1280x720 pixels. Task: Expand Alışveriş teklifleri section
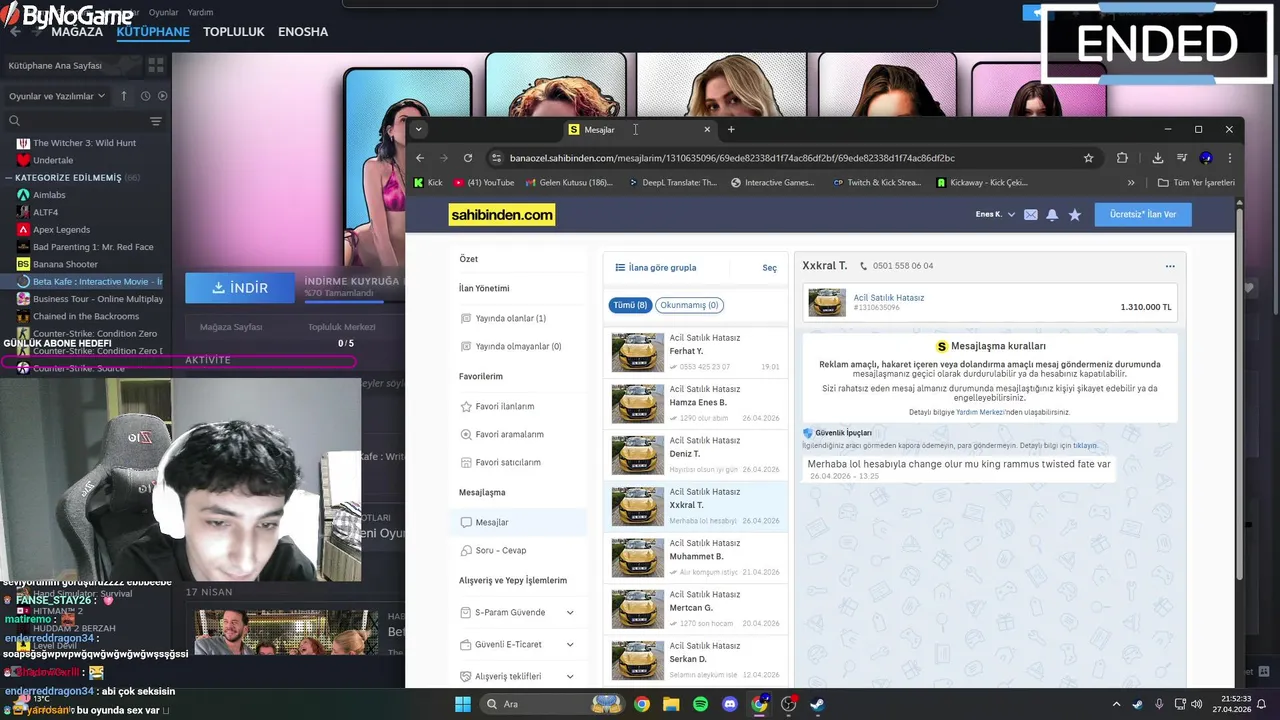(517, 677)
